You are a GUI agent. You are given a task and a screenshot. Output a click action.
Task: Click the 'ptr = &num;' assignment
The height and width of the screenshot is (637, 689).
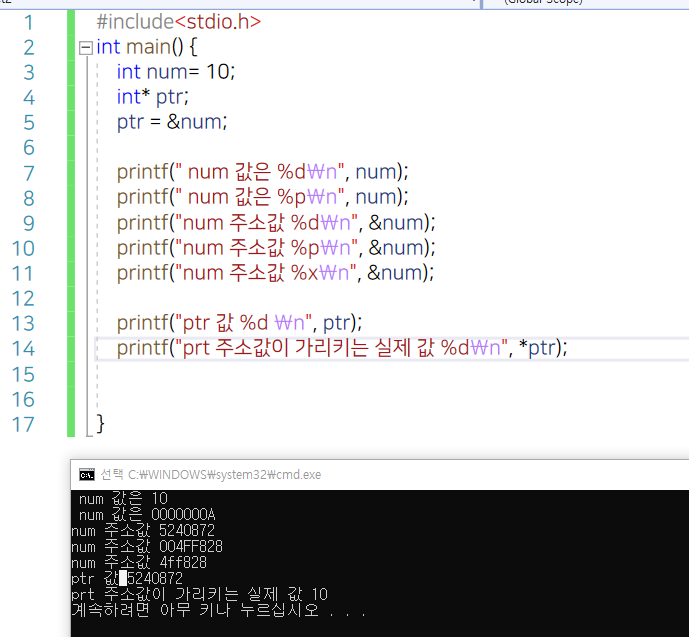[172, 122]
